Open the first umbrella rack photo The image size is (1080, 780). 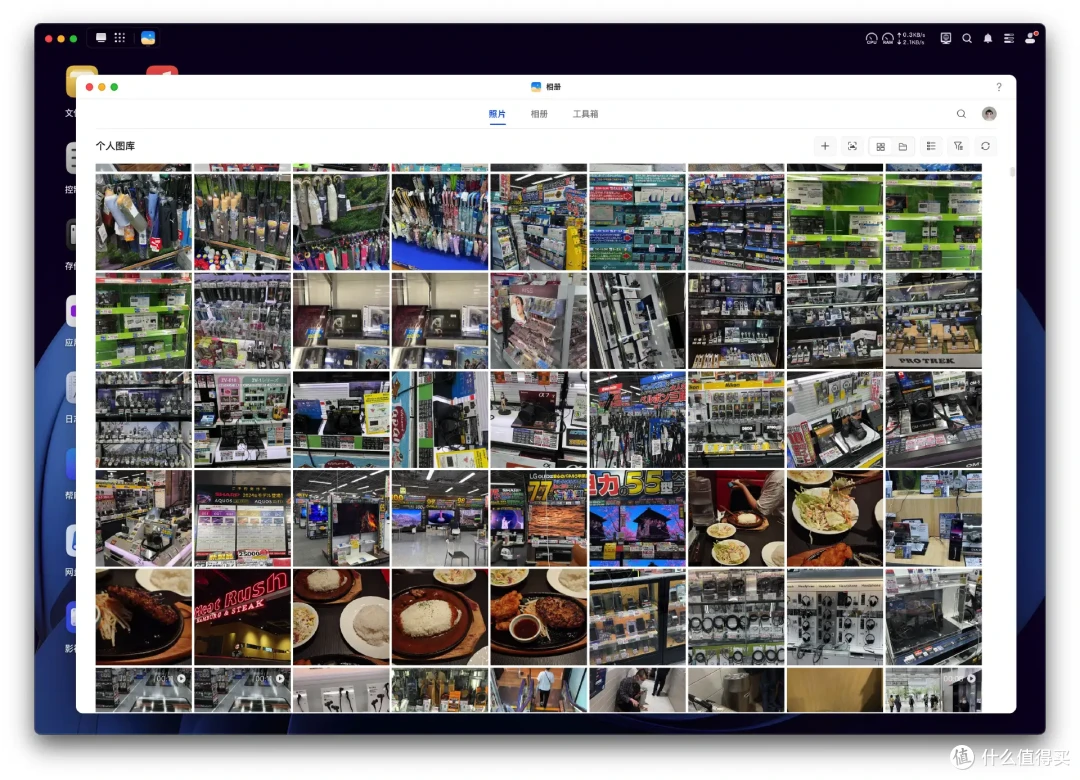[143, 221]
